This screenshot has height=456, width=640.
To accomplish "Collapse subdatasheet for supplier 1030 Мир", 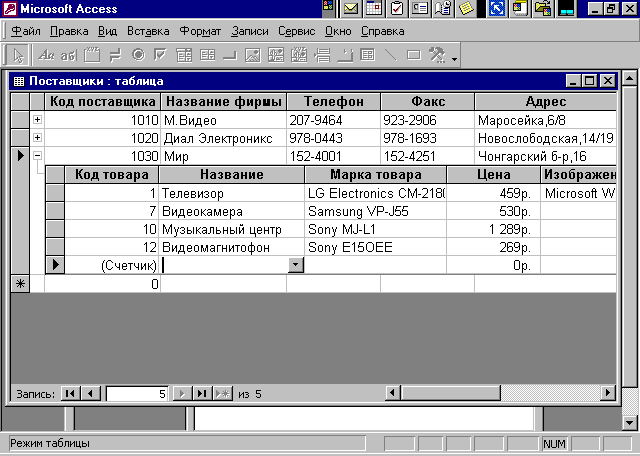I will point(37,156).
